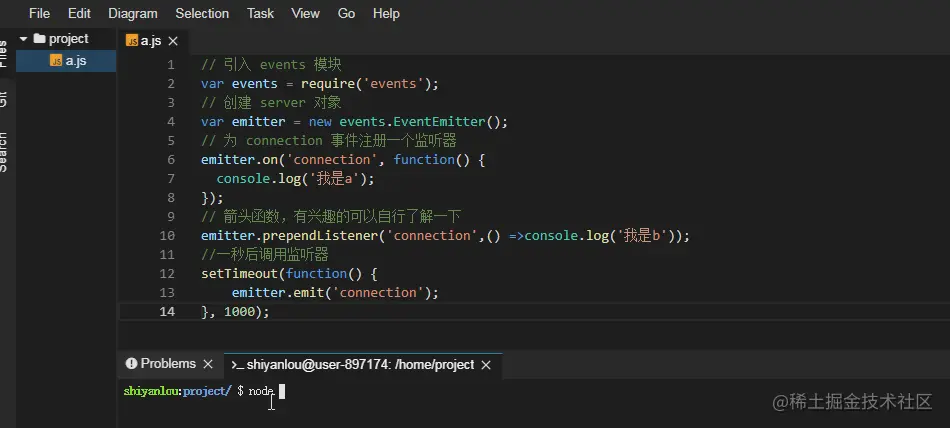This screenshot has height=428, width=950.
Task: Open the Files sidebar panel
Action: (3, 54)
